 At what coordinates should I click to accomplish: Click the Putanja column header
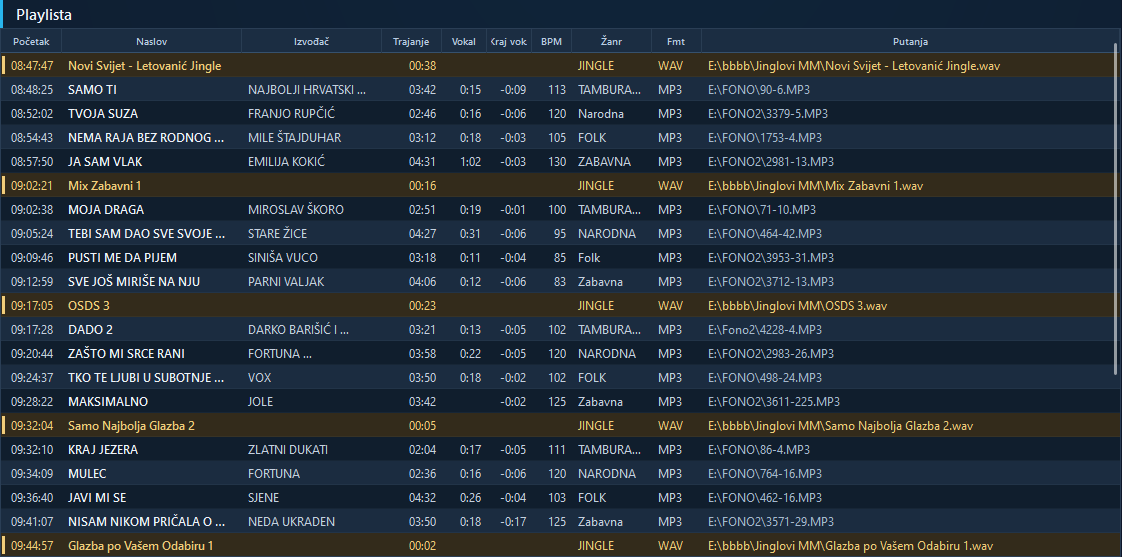(x=910, y=42)
